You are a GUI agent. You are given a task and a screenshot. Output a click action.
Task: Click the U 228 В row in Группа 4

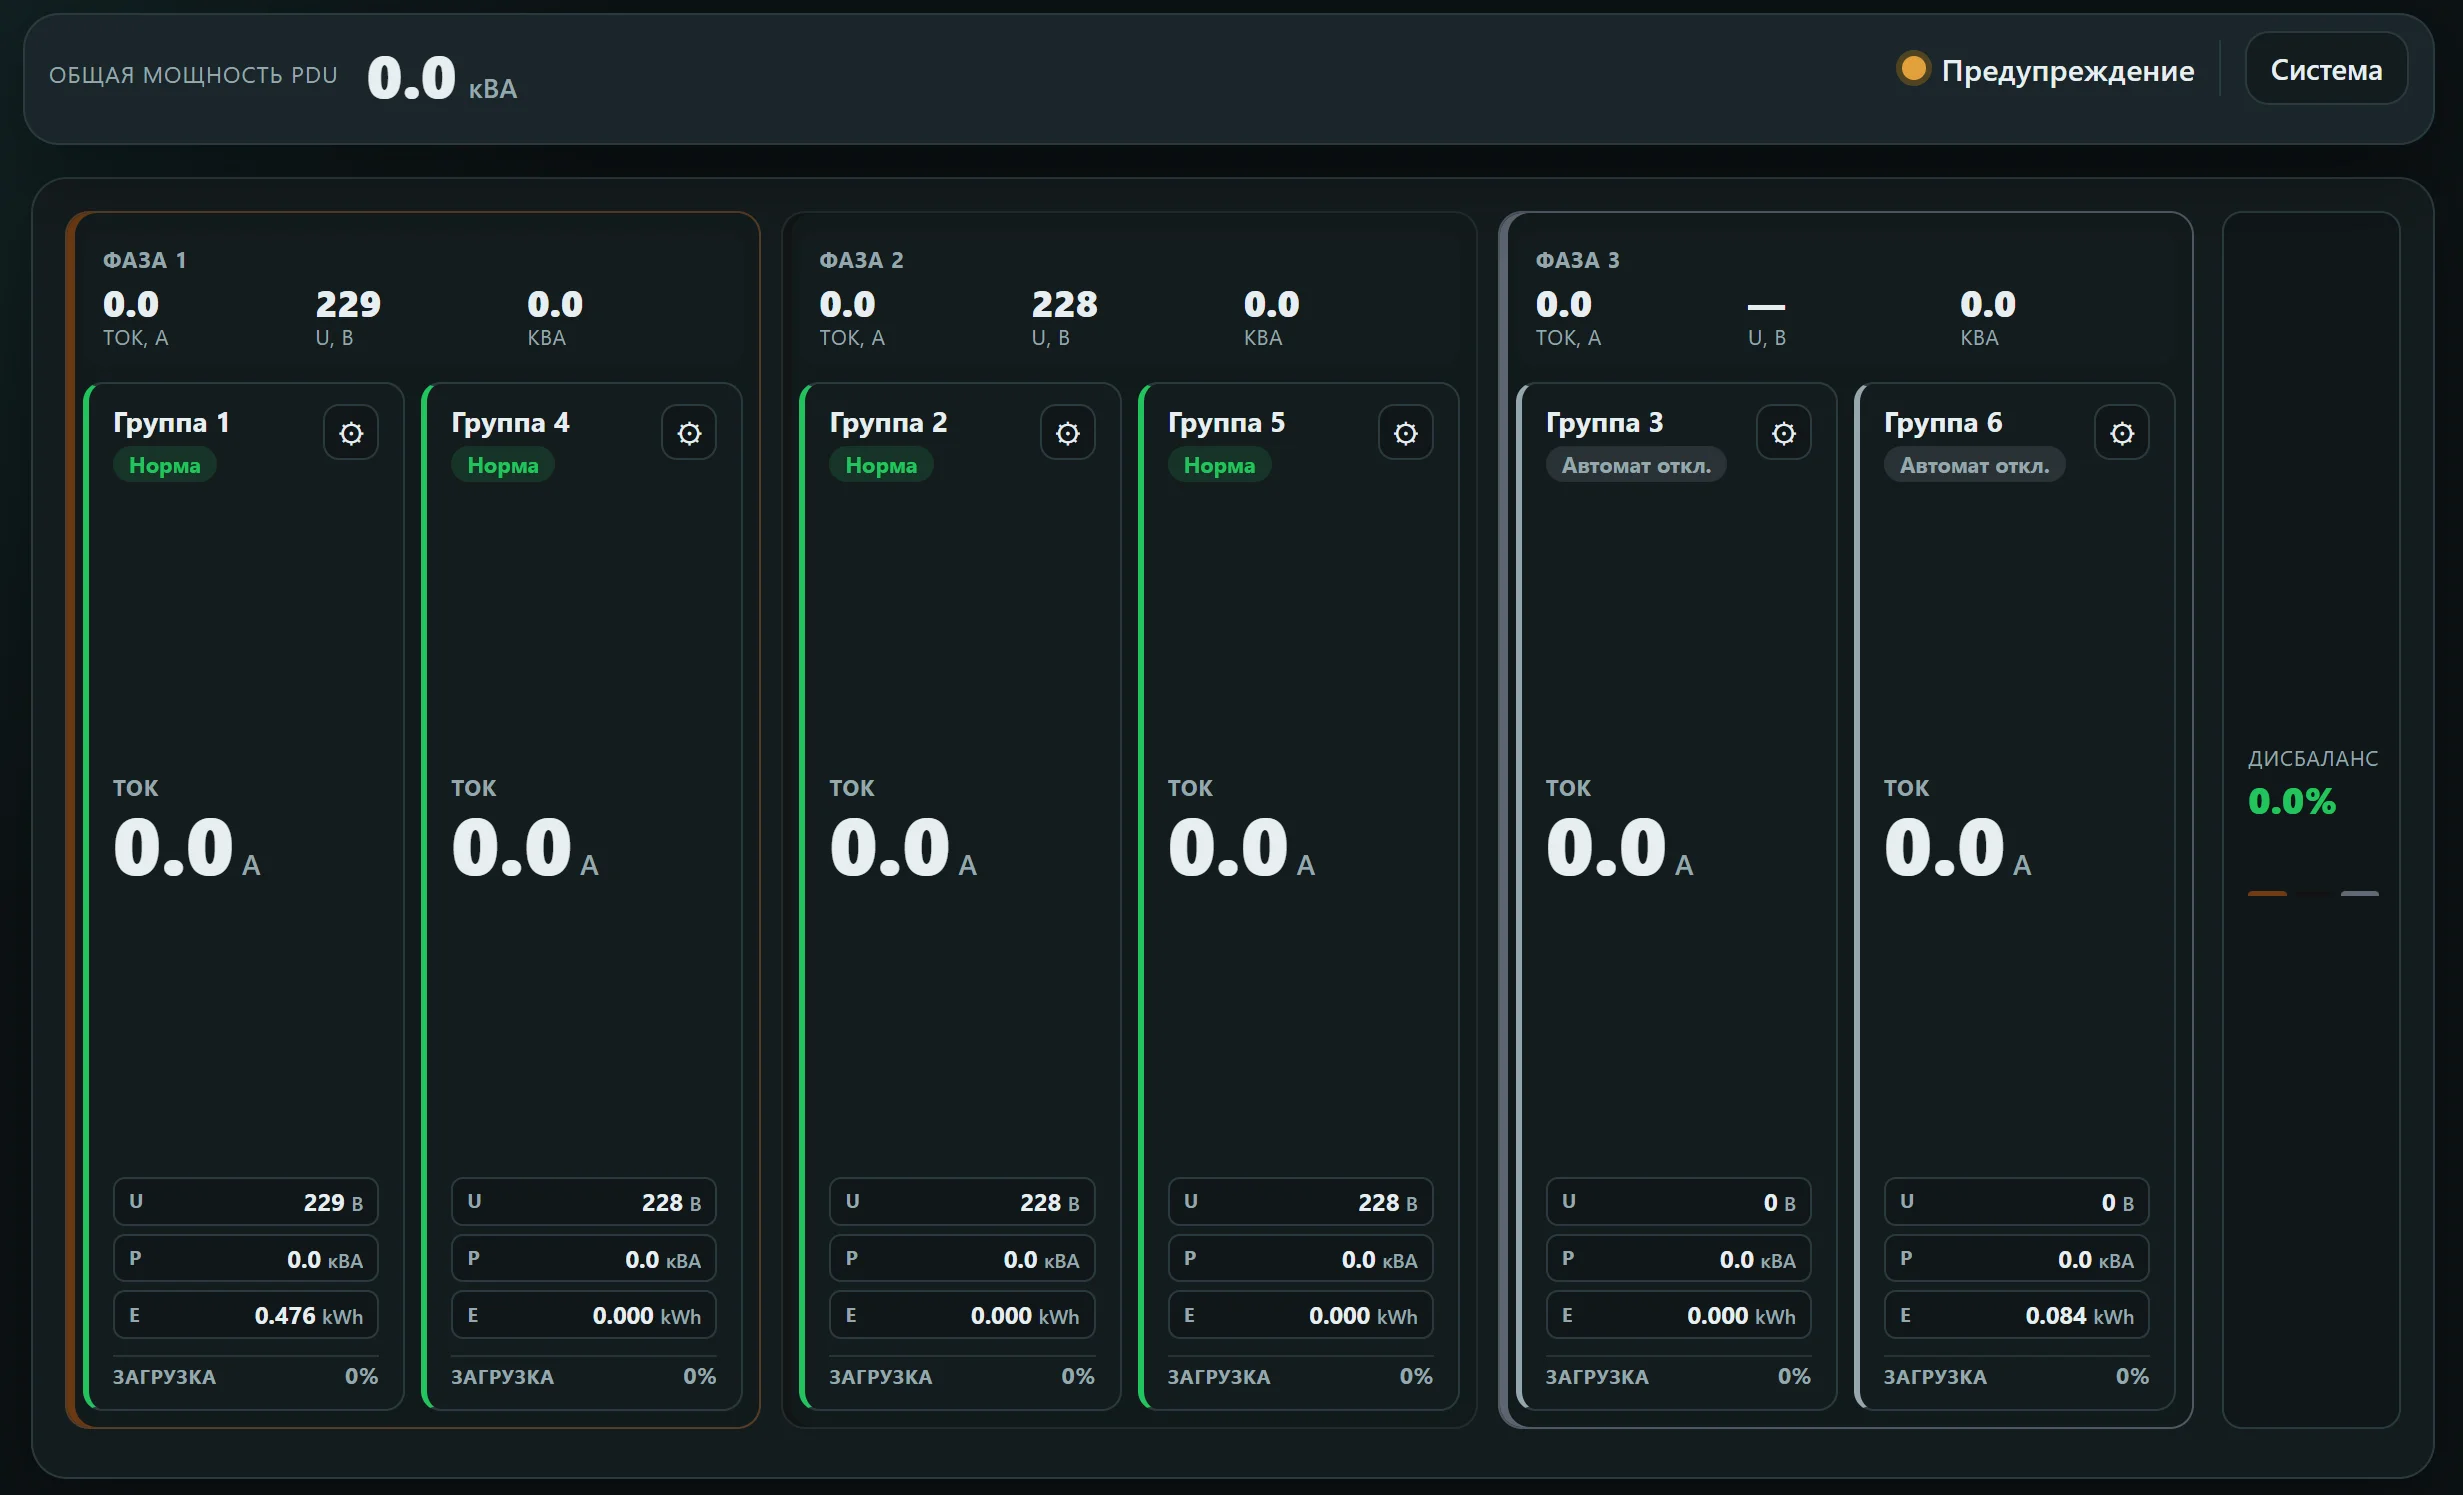(584, 1202)
